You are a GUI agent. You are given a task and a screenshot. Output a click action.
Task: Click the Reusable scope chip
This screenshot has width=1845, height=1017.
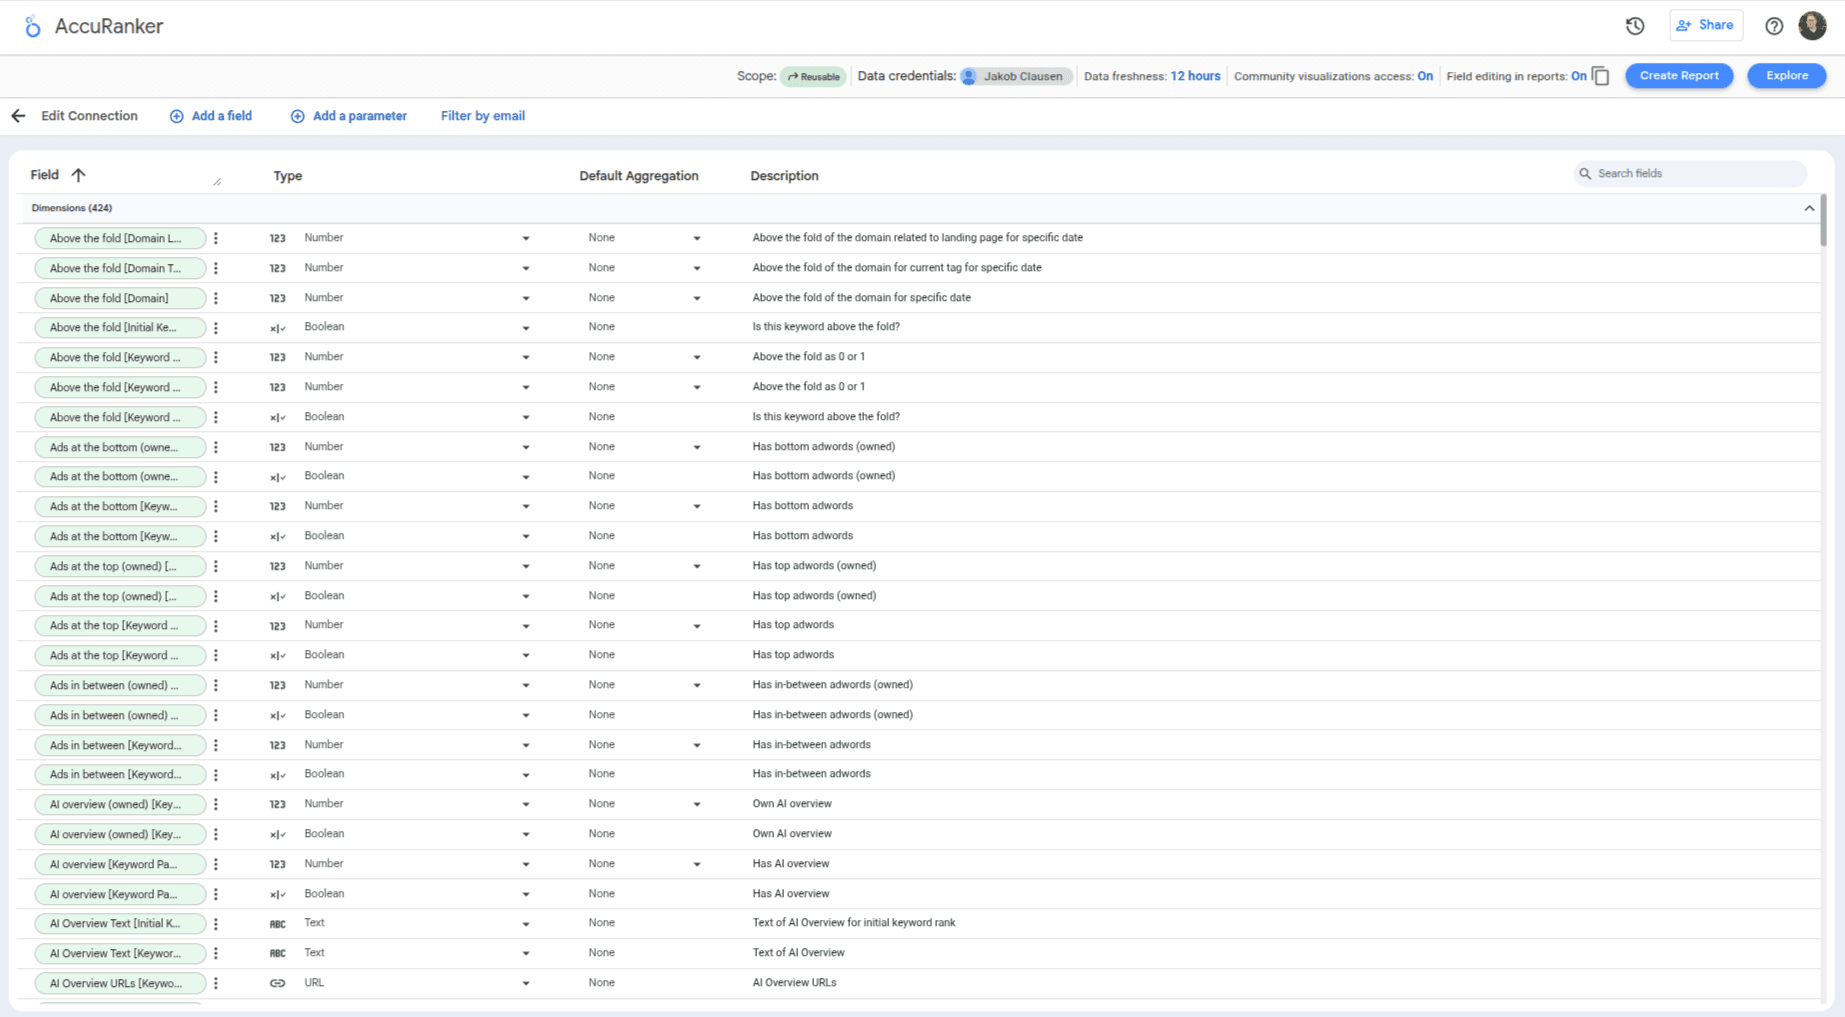(x=813, y=77)
